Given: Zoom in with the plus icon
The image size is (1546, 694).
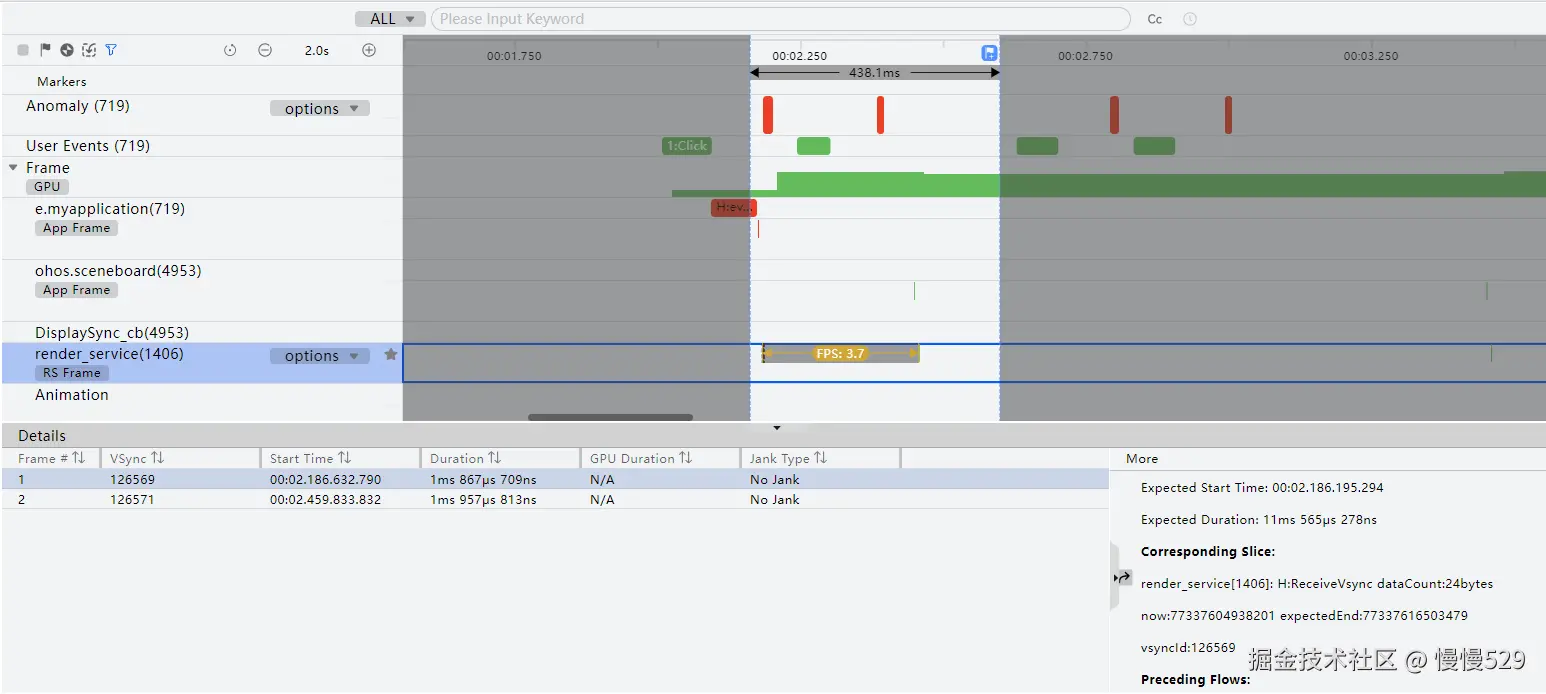Looking at the screenshot, I should pyautogui.click(x=369, y=50).
